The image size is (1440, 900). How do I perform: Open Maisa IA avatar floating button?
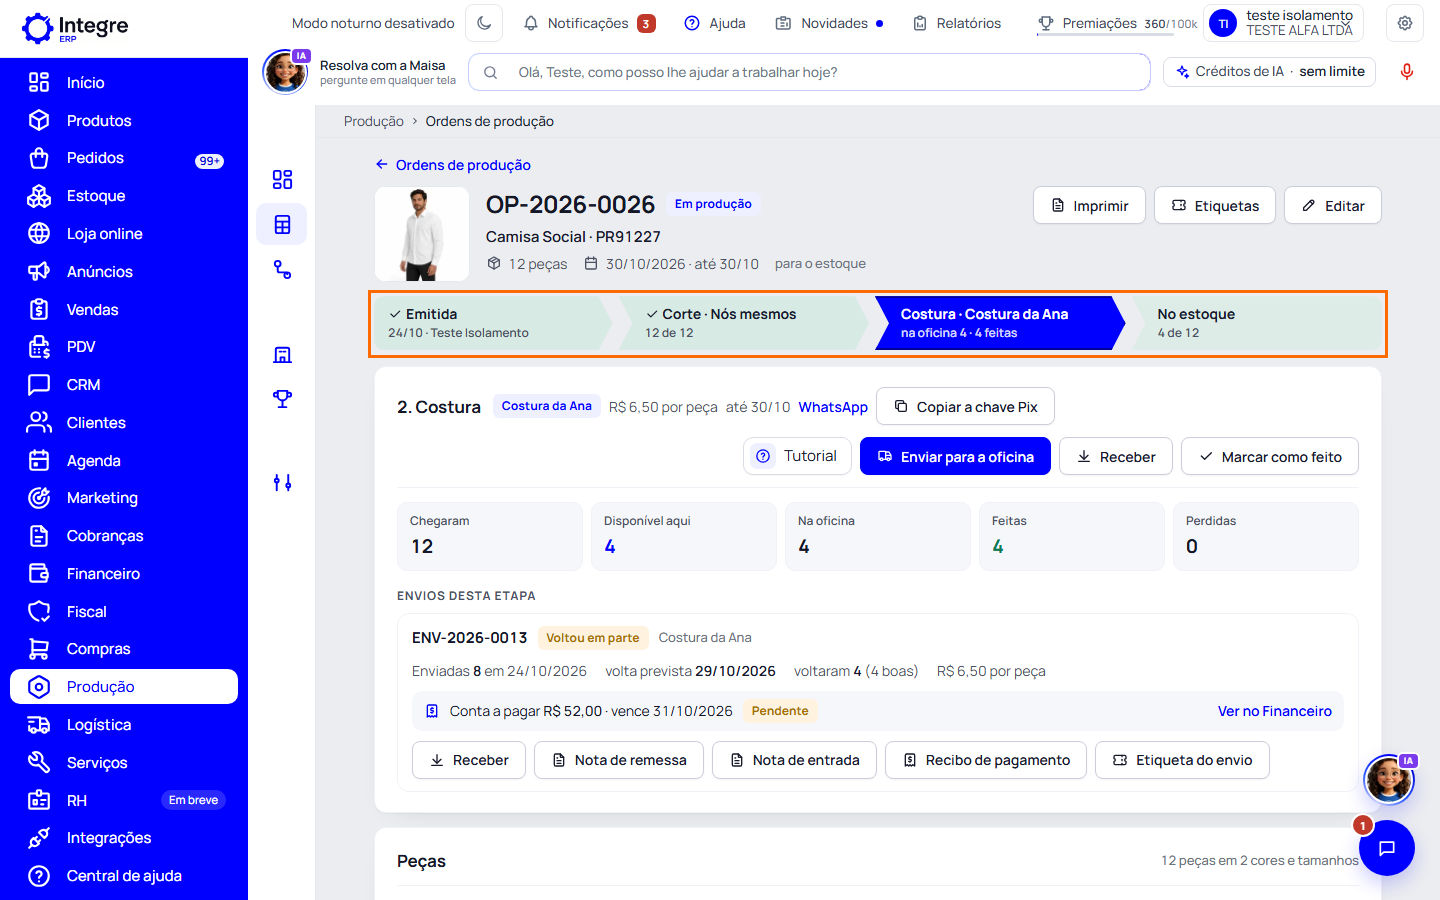pyautogui.click(x=1389, y=779)
